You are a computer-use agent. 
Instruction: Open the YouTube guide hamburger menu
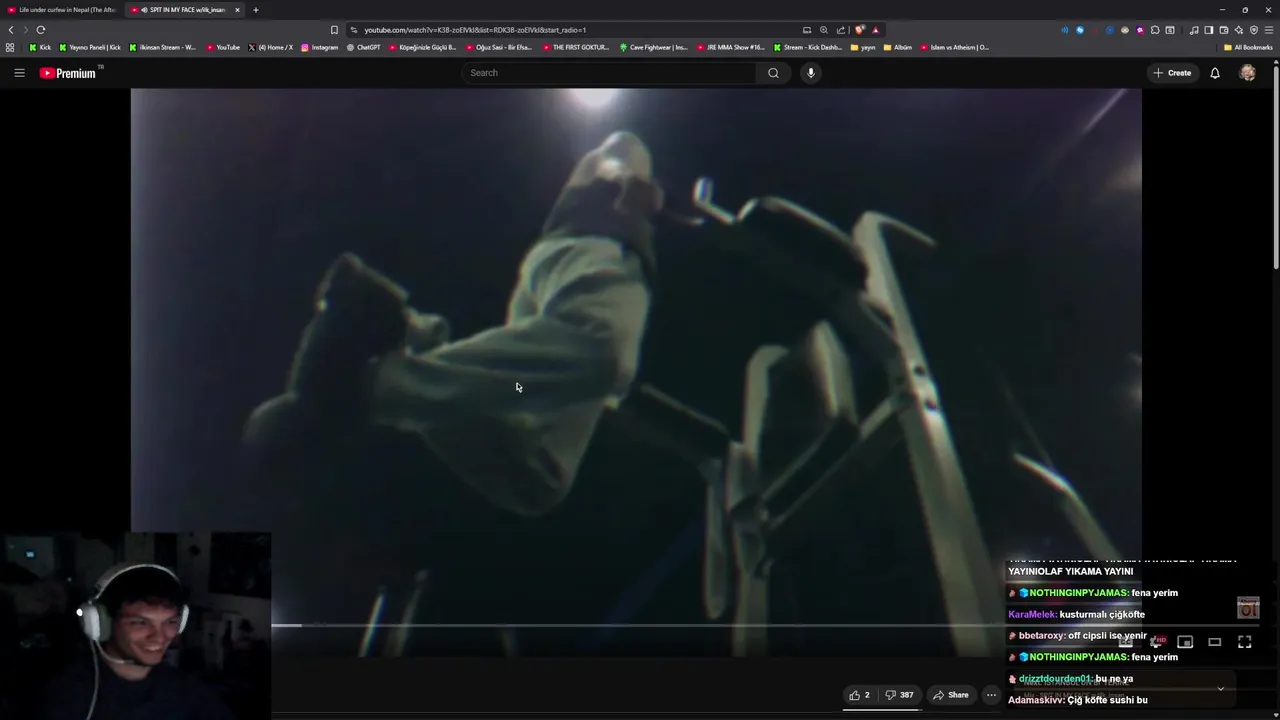point(19,72)
